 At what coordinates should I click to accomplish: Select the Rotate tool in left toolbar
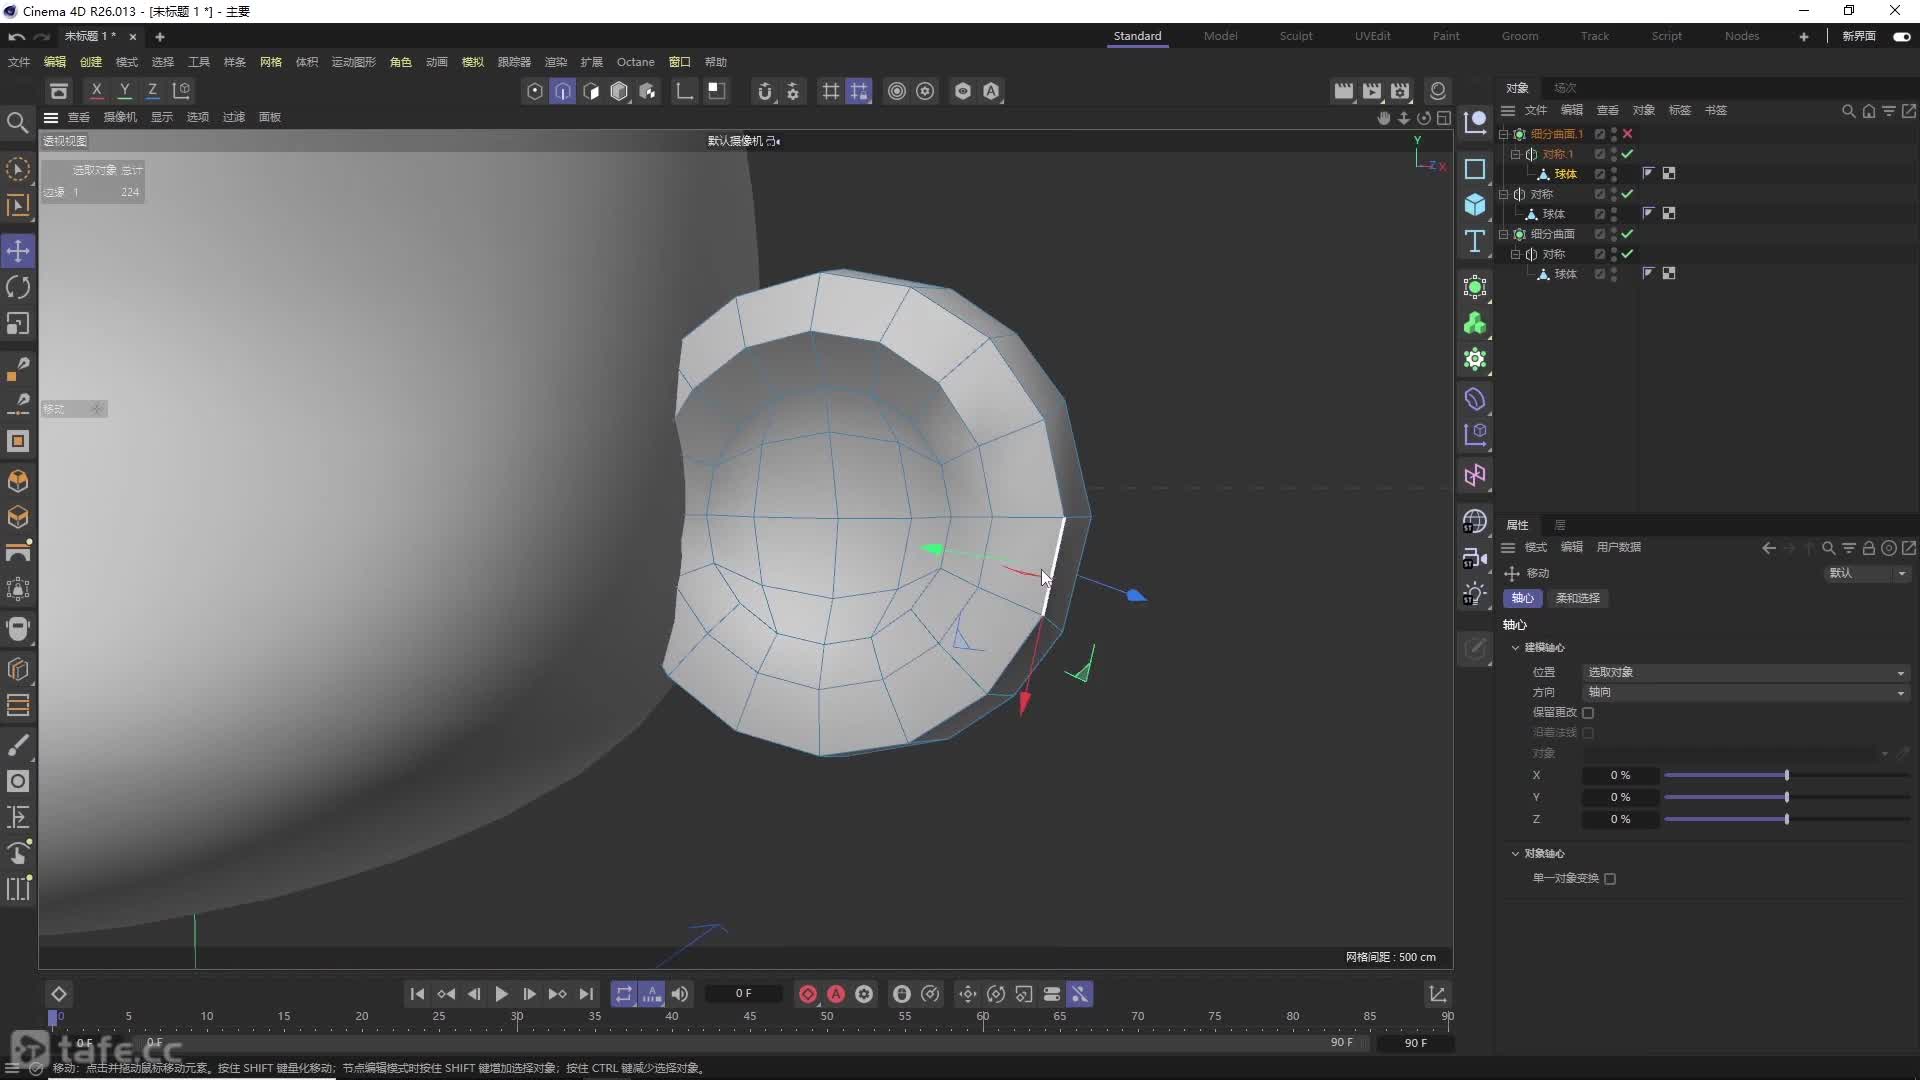[x=18, y=288]
